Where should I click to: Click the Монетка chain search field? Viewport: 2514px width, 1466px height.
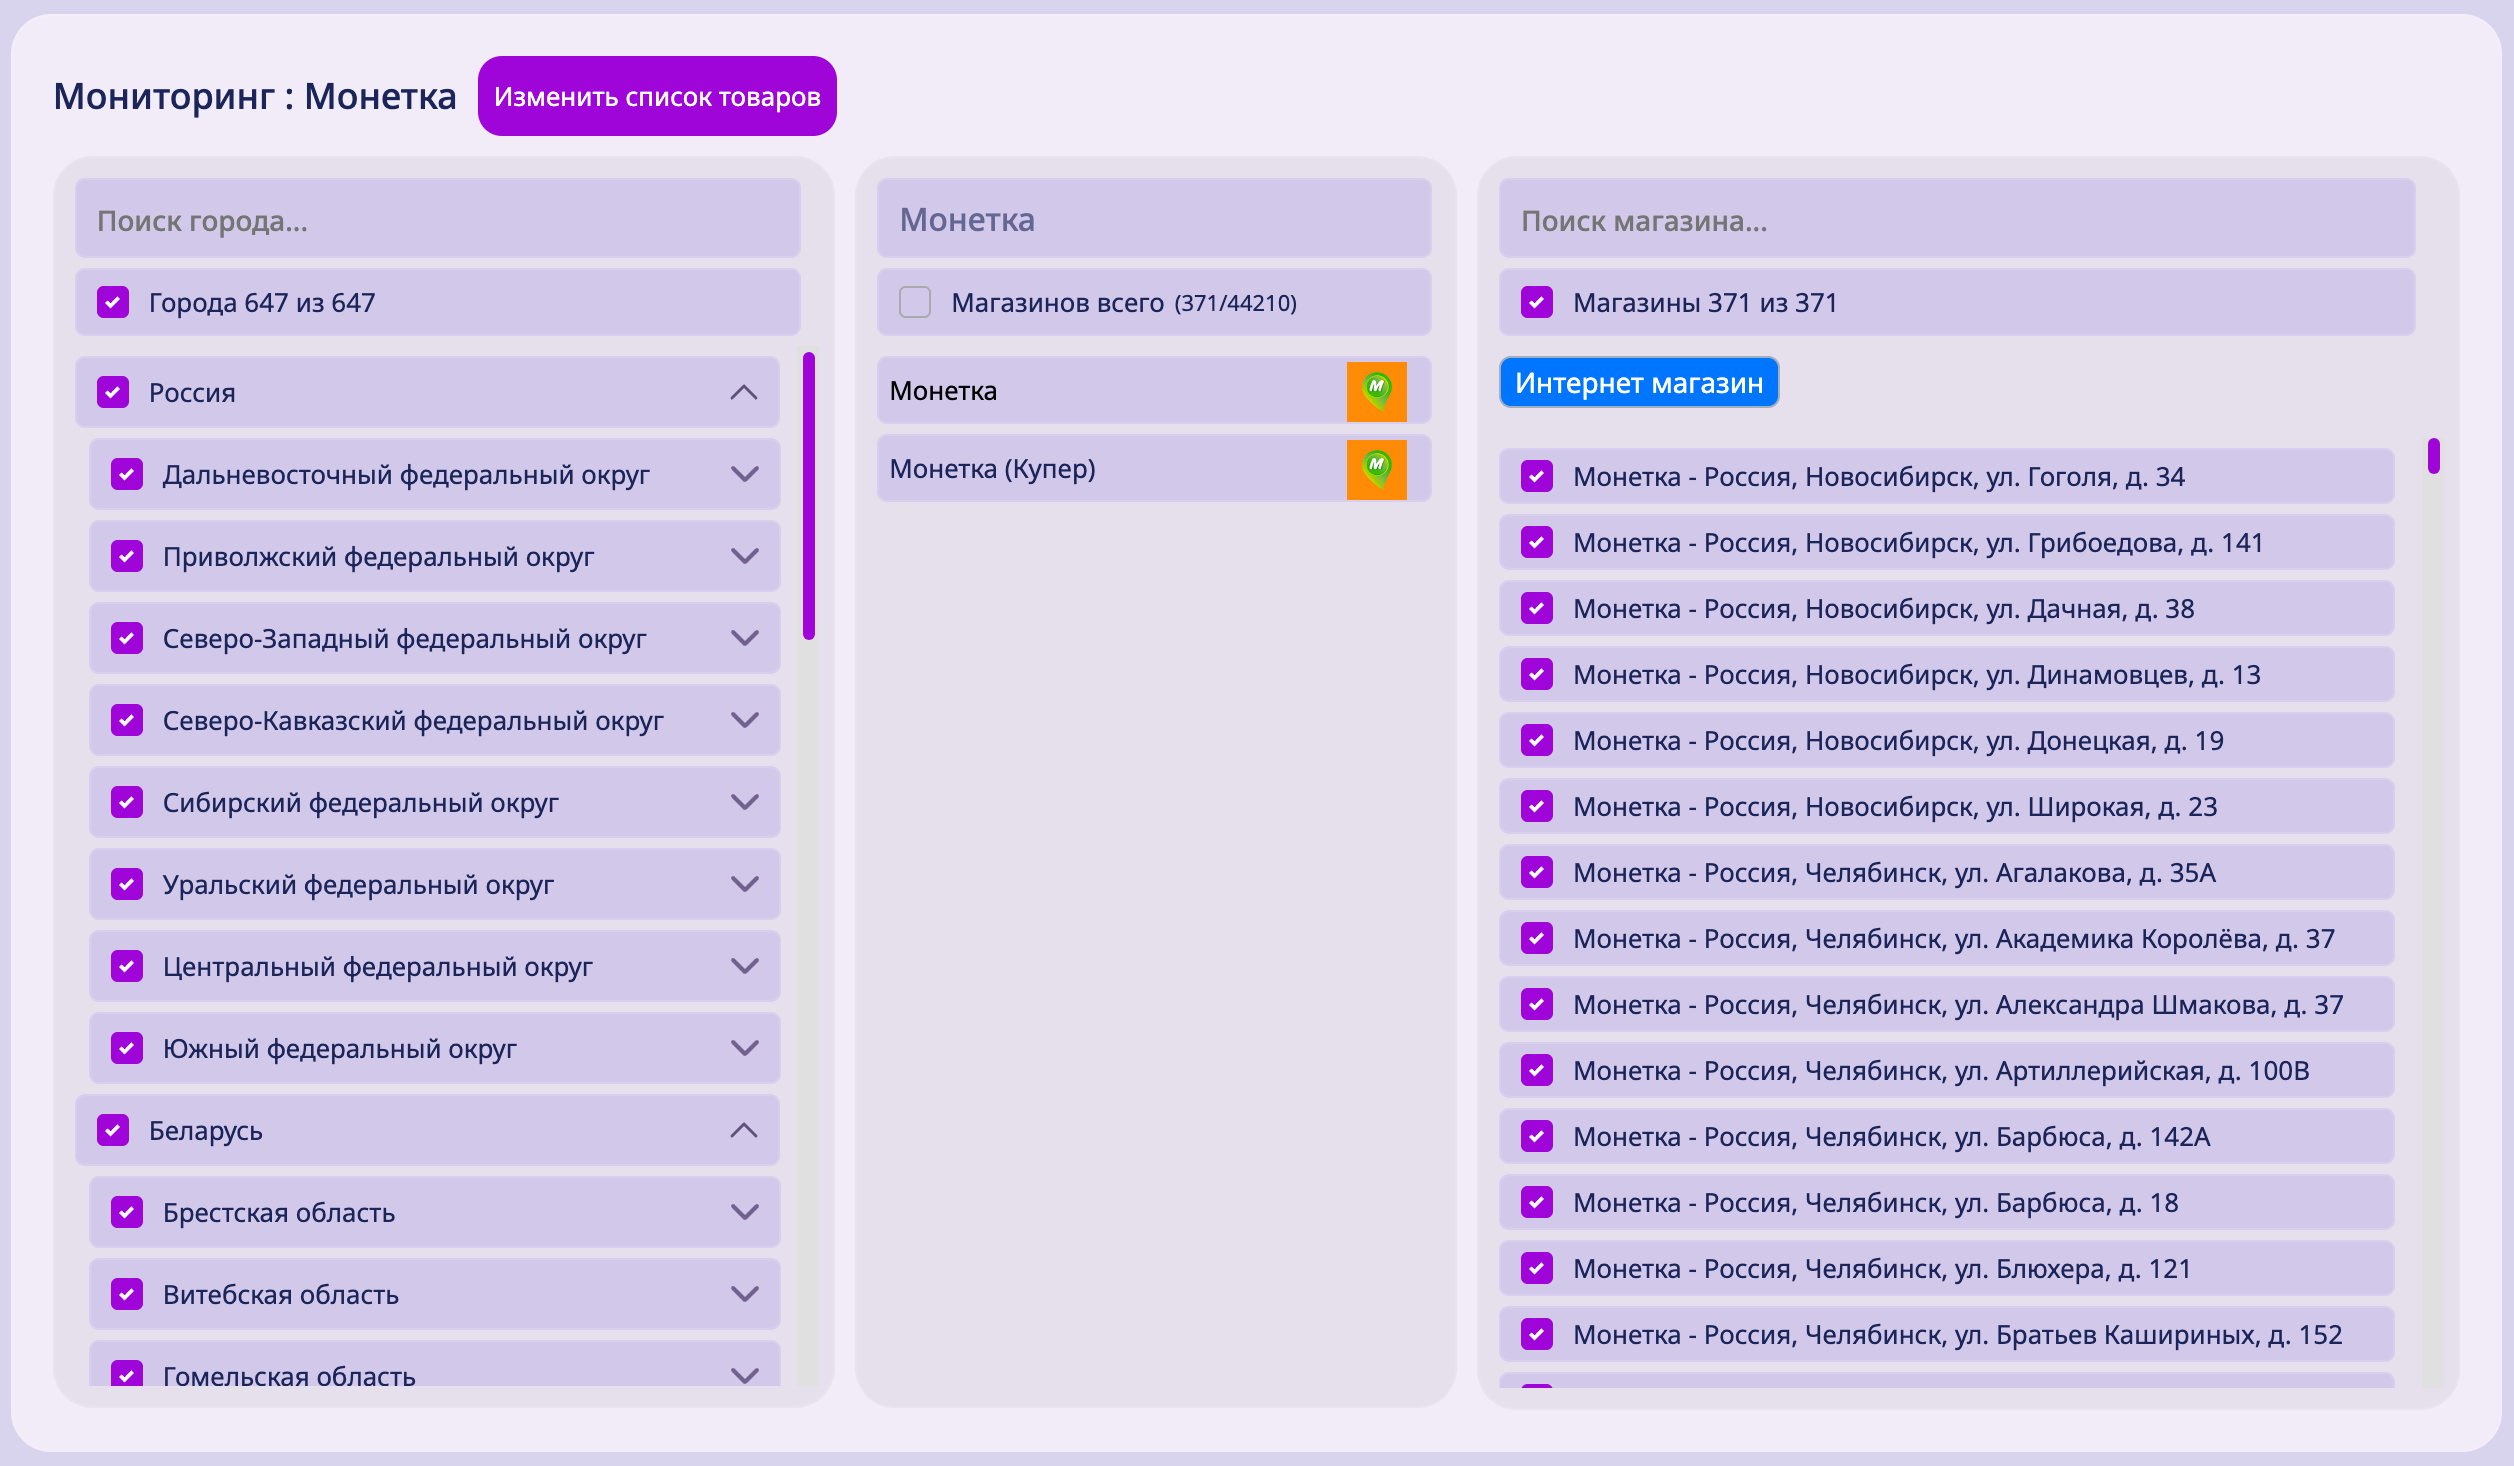click(x=1154, y=219)
